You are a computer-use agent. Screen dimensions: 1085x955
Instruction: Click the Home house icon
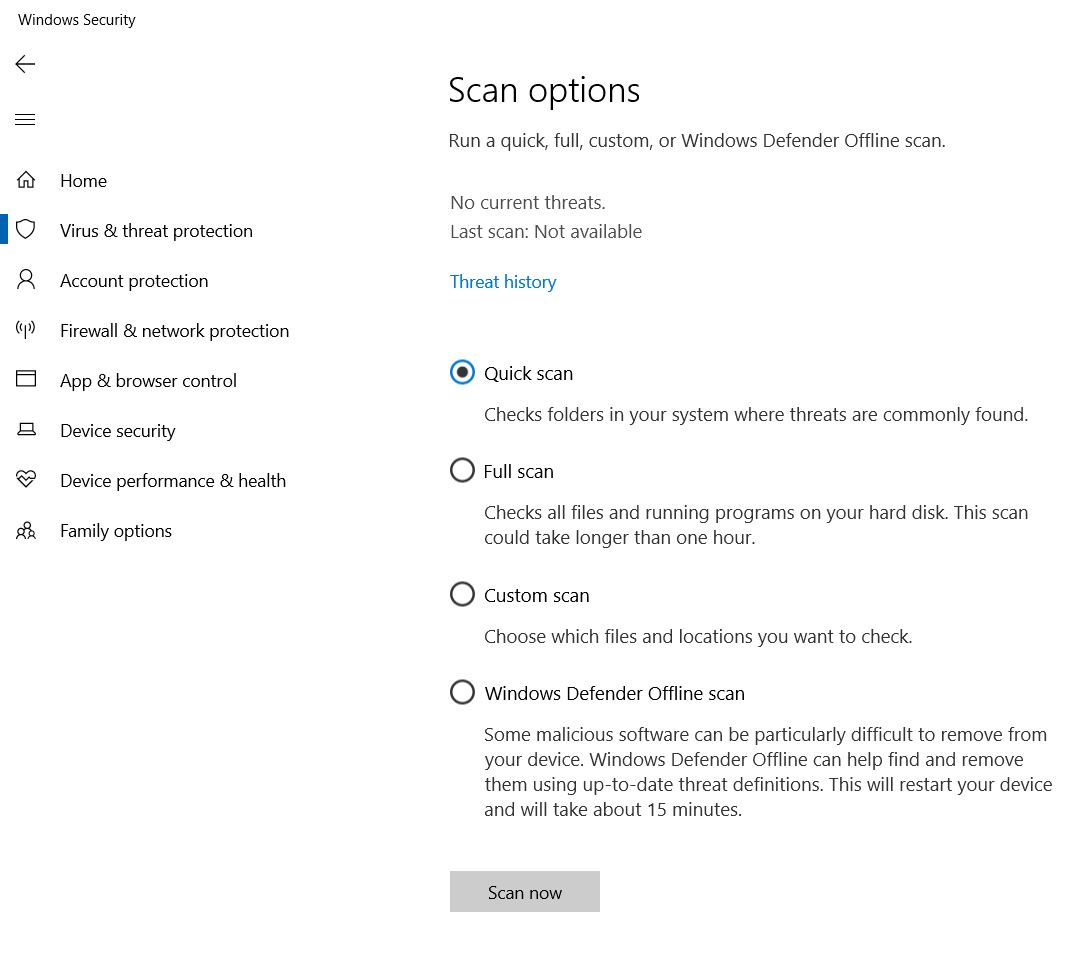click(x=26, y=180)
